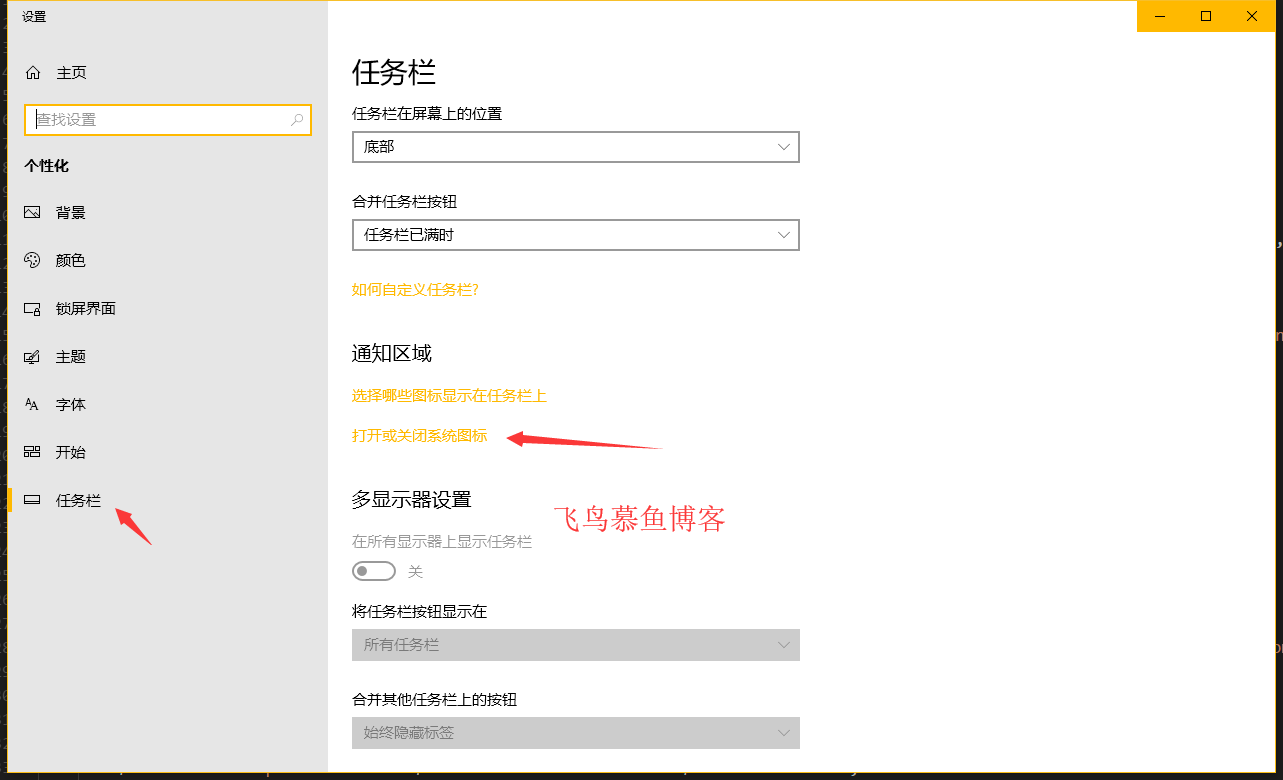Select the 主题 (Themes) sidebar icon

tap(33, 356)
